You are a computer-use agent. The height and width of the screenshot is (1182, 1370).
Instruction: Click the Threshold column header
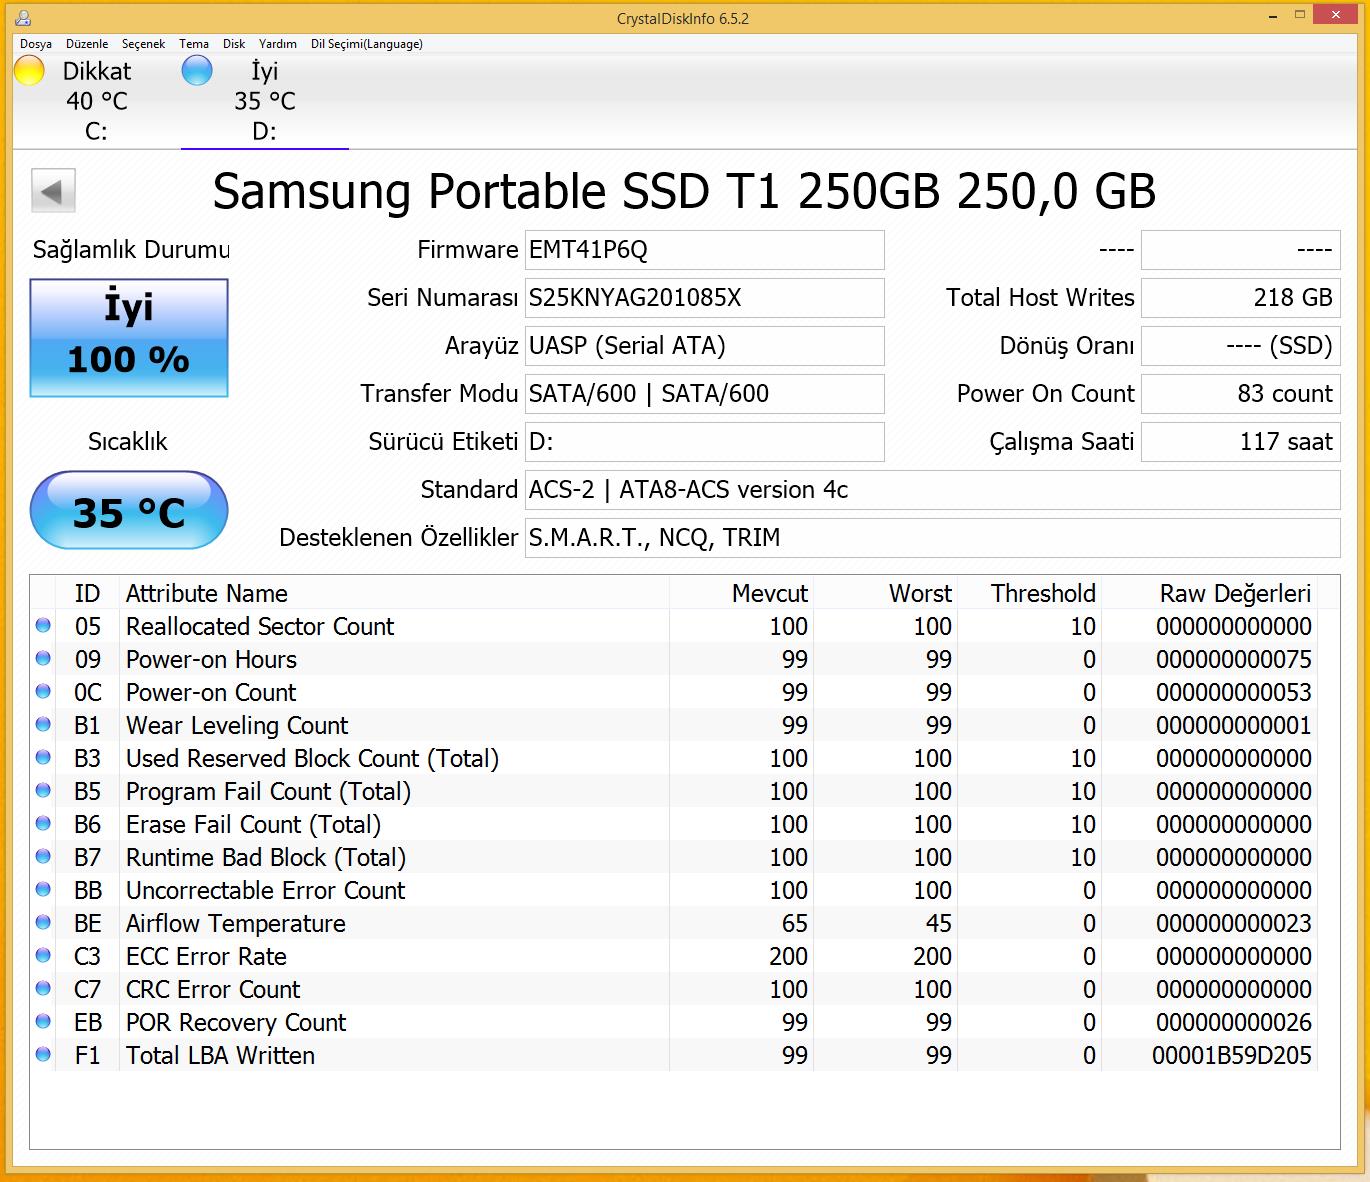point(1029,593)
